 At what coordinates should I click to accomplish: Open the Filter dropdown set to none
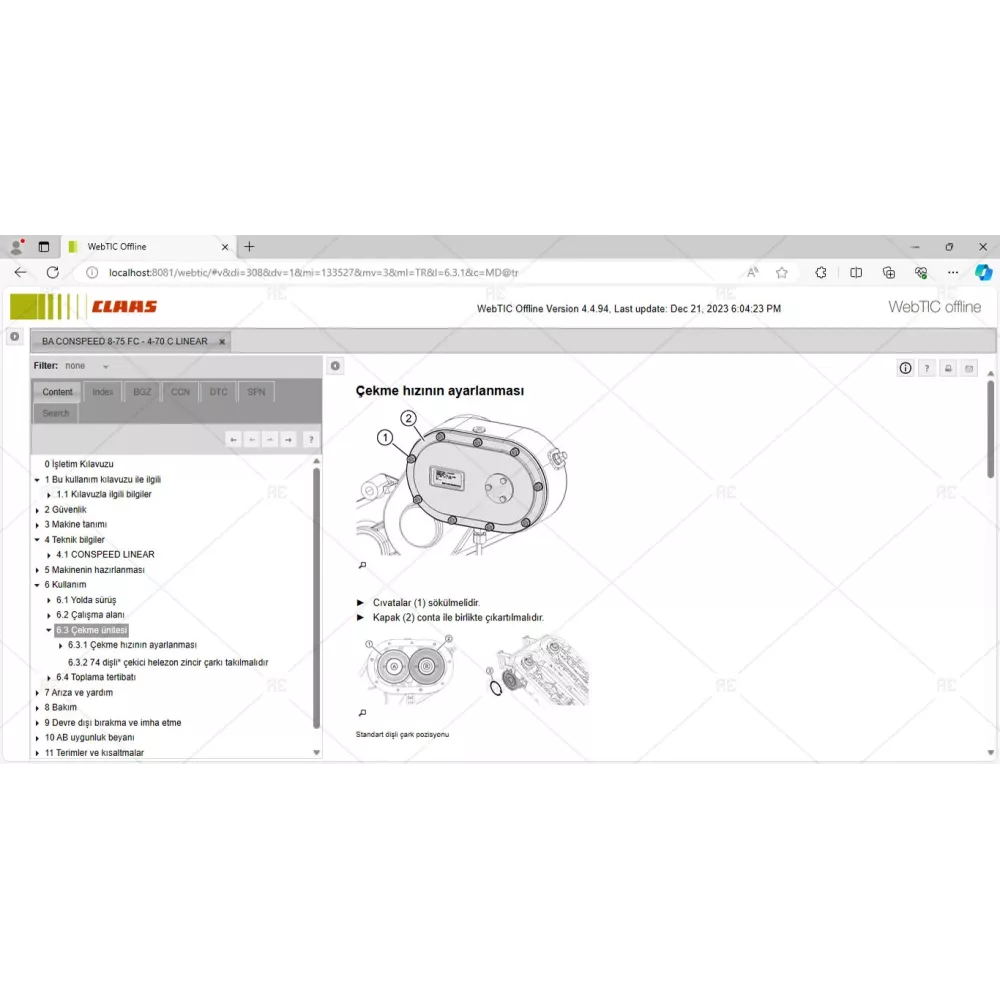click(87, 366)
